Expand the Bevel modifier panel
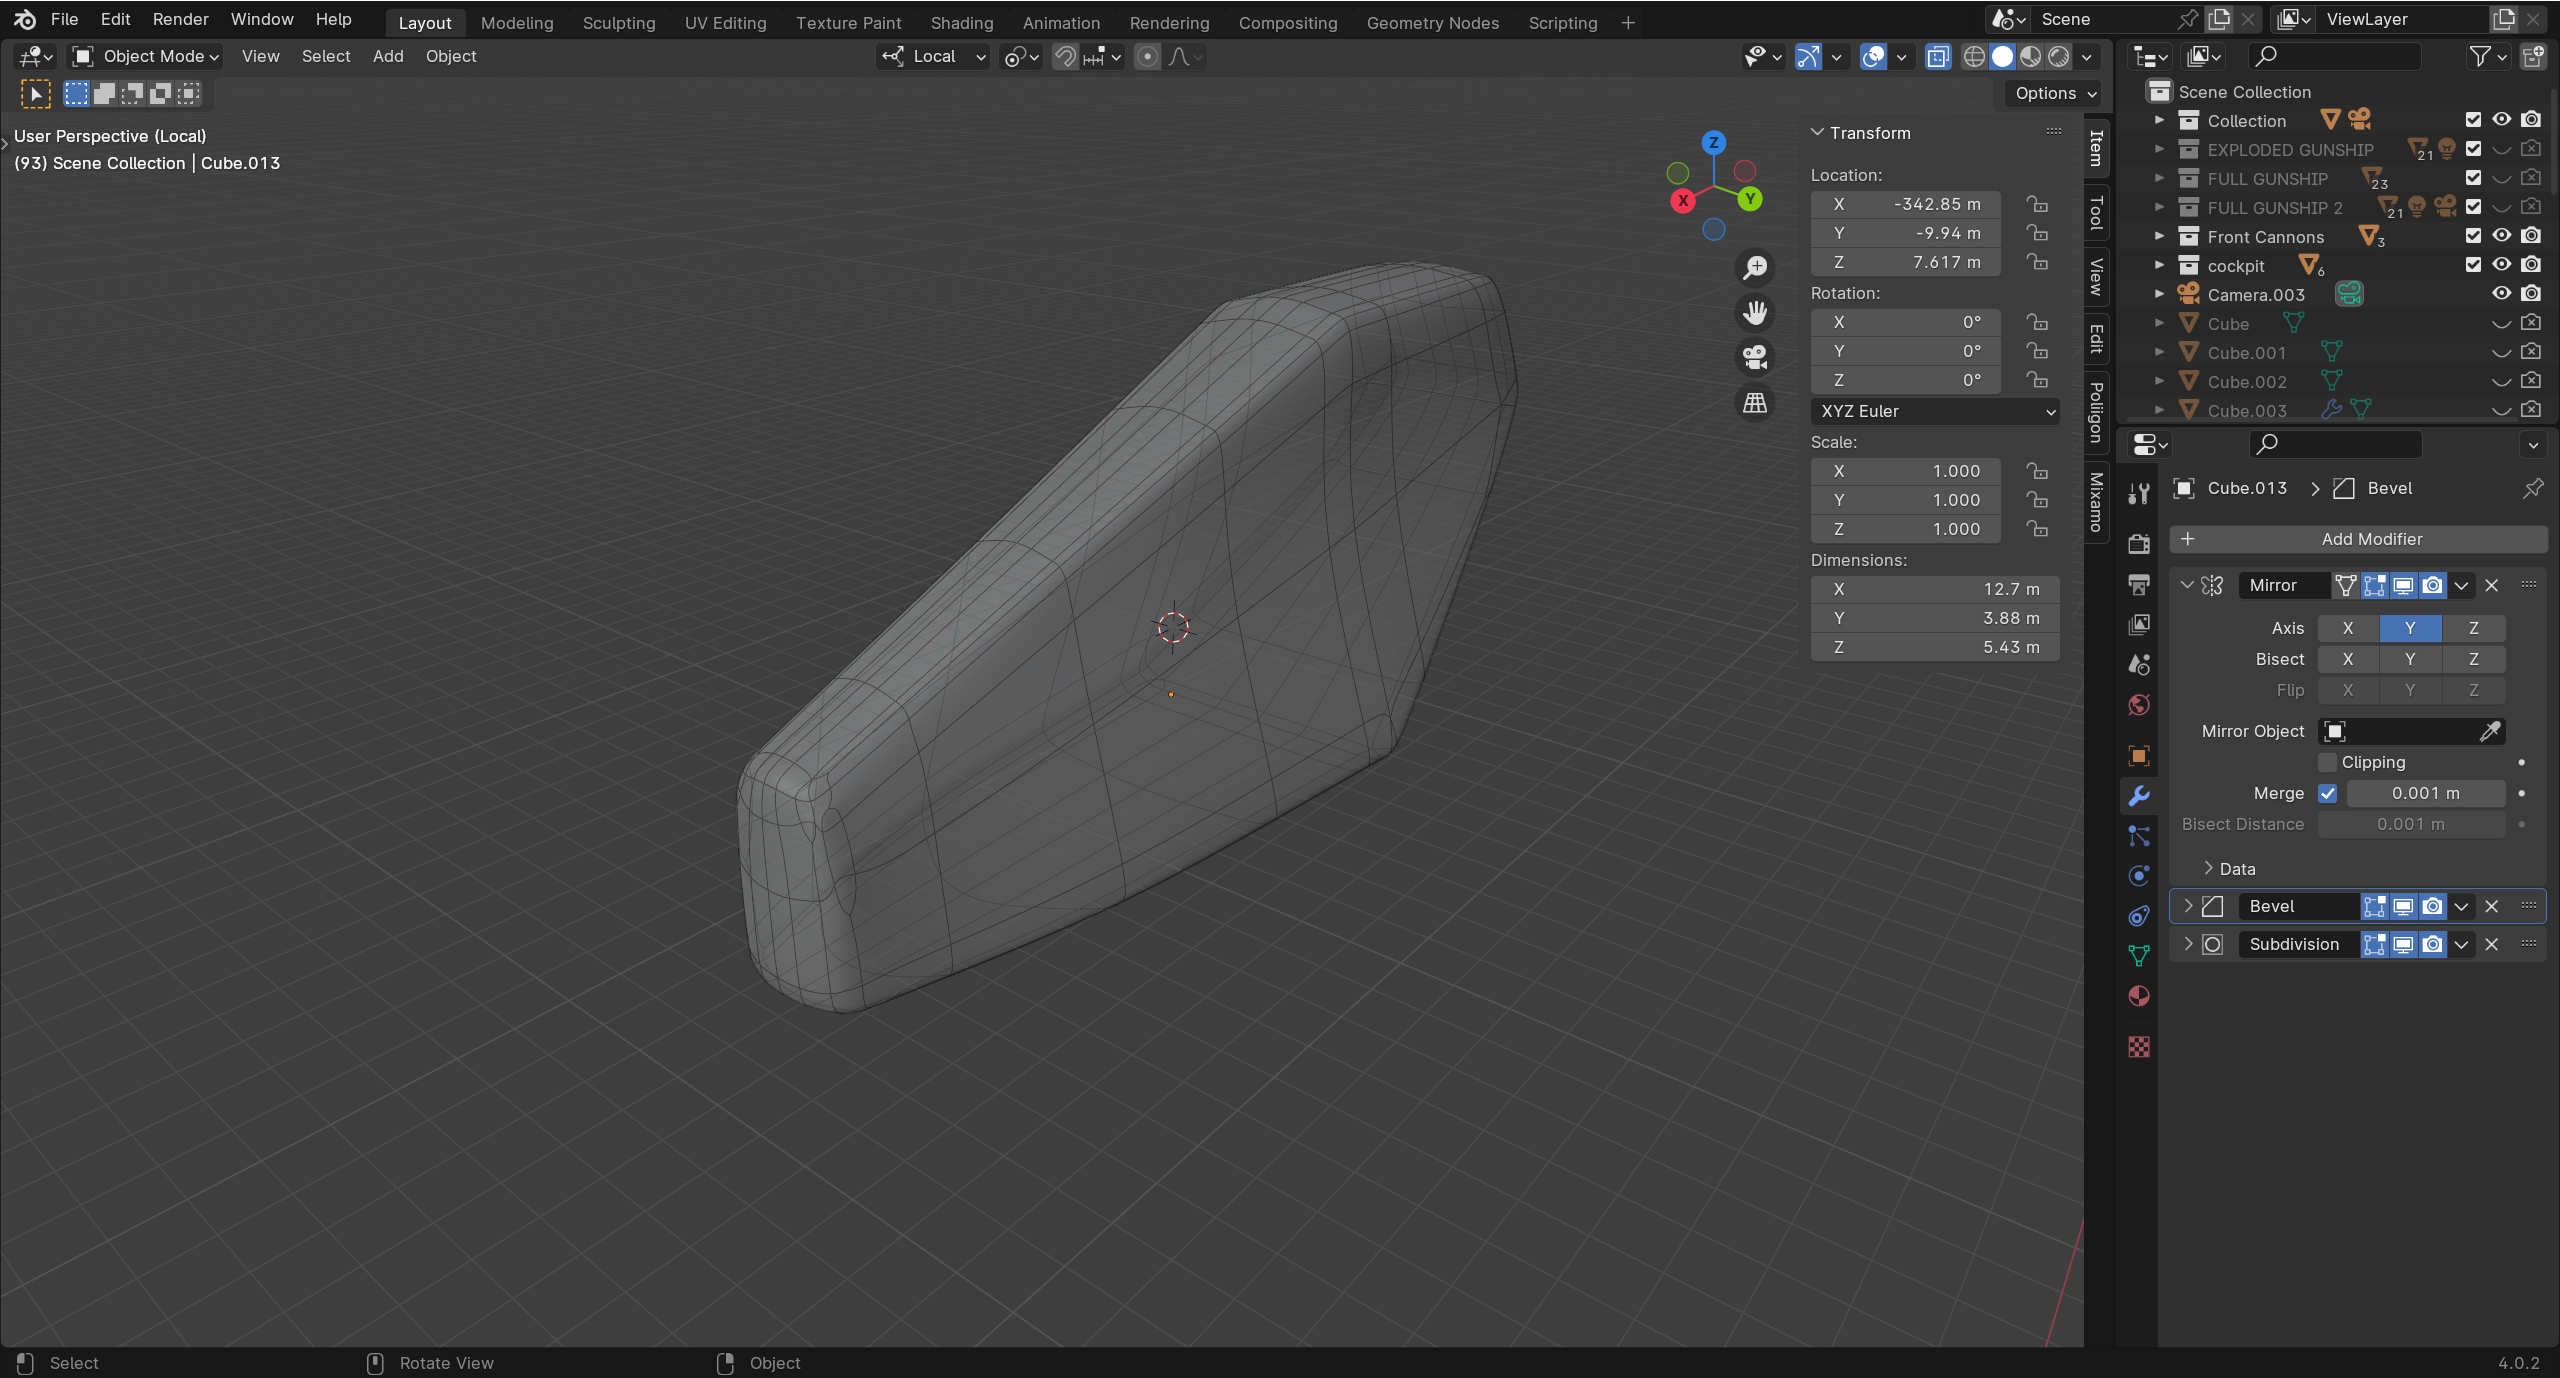The height and width of the screenshot is (1378, 2560). point(2188,906)
